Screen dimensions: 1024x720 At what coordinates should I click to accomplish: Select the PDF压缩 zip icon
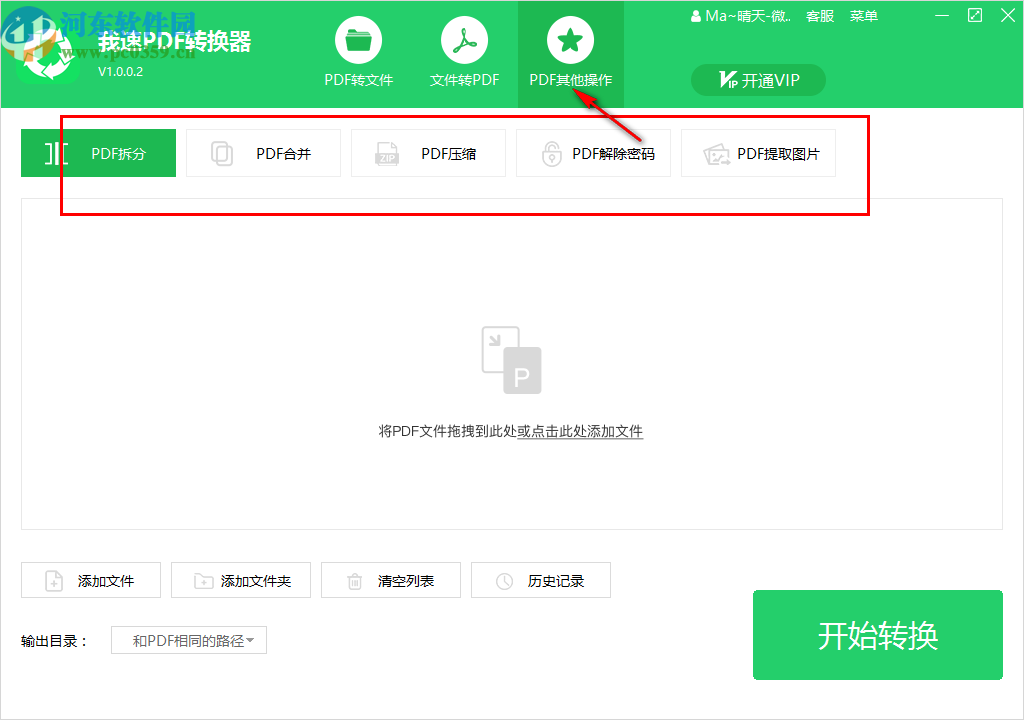click(x=388, y=153)
